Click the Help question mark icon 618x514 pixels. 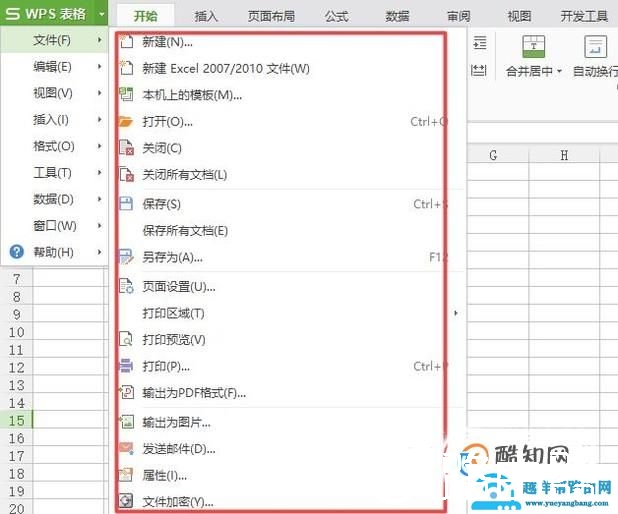[17, 251]
